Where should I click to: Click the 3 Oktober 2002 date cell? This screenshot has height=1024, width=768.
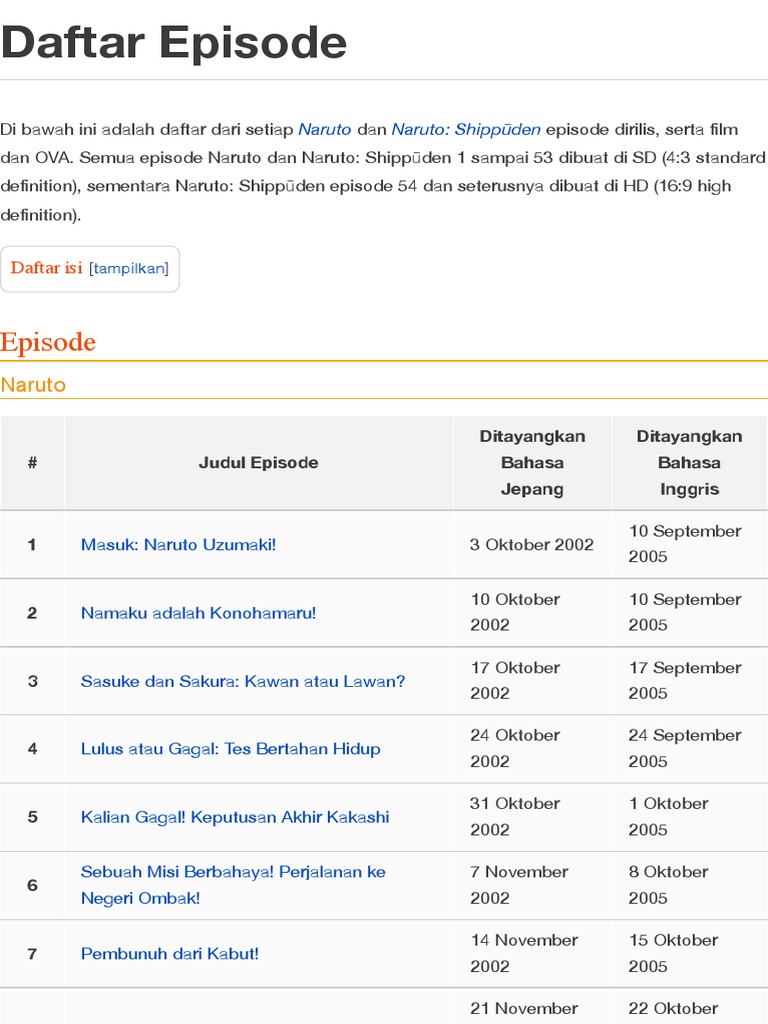pos(531,545)
